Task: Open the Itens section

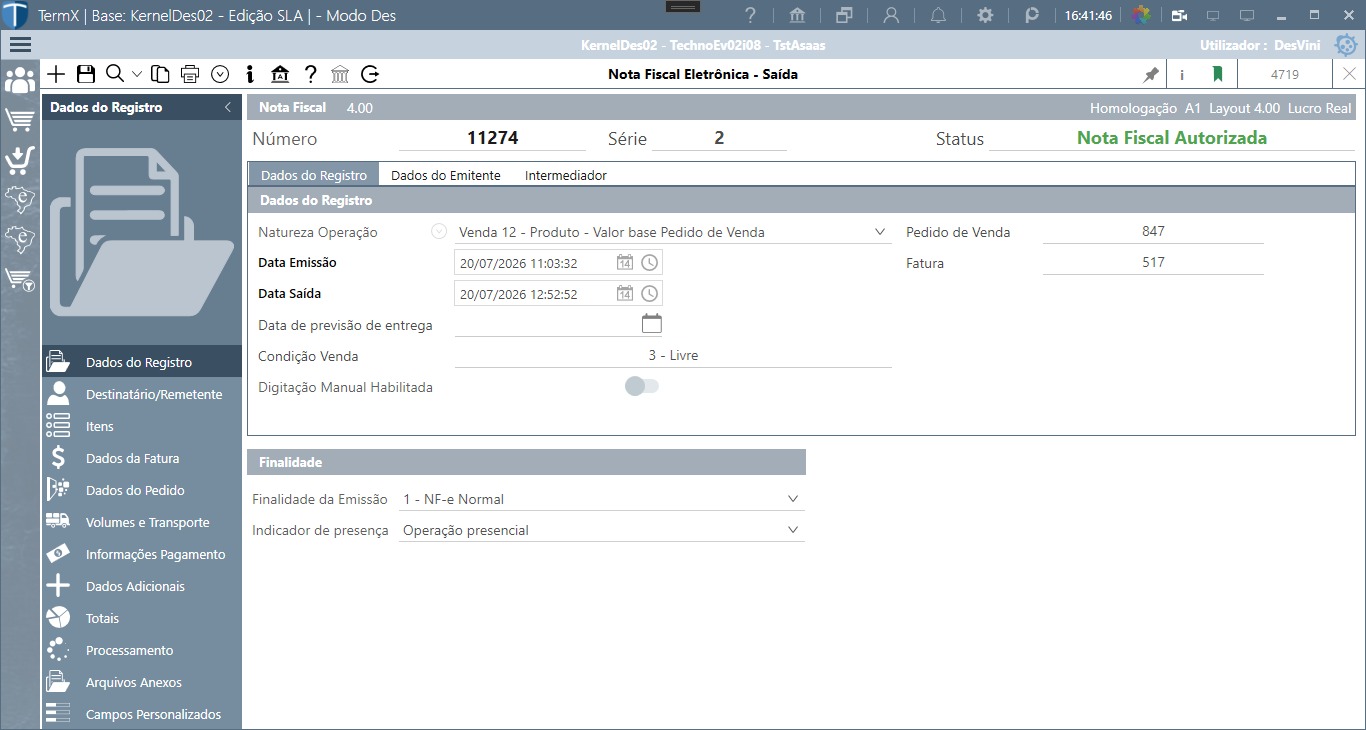Action: (142, 426)
